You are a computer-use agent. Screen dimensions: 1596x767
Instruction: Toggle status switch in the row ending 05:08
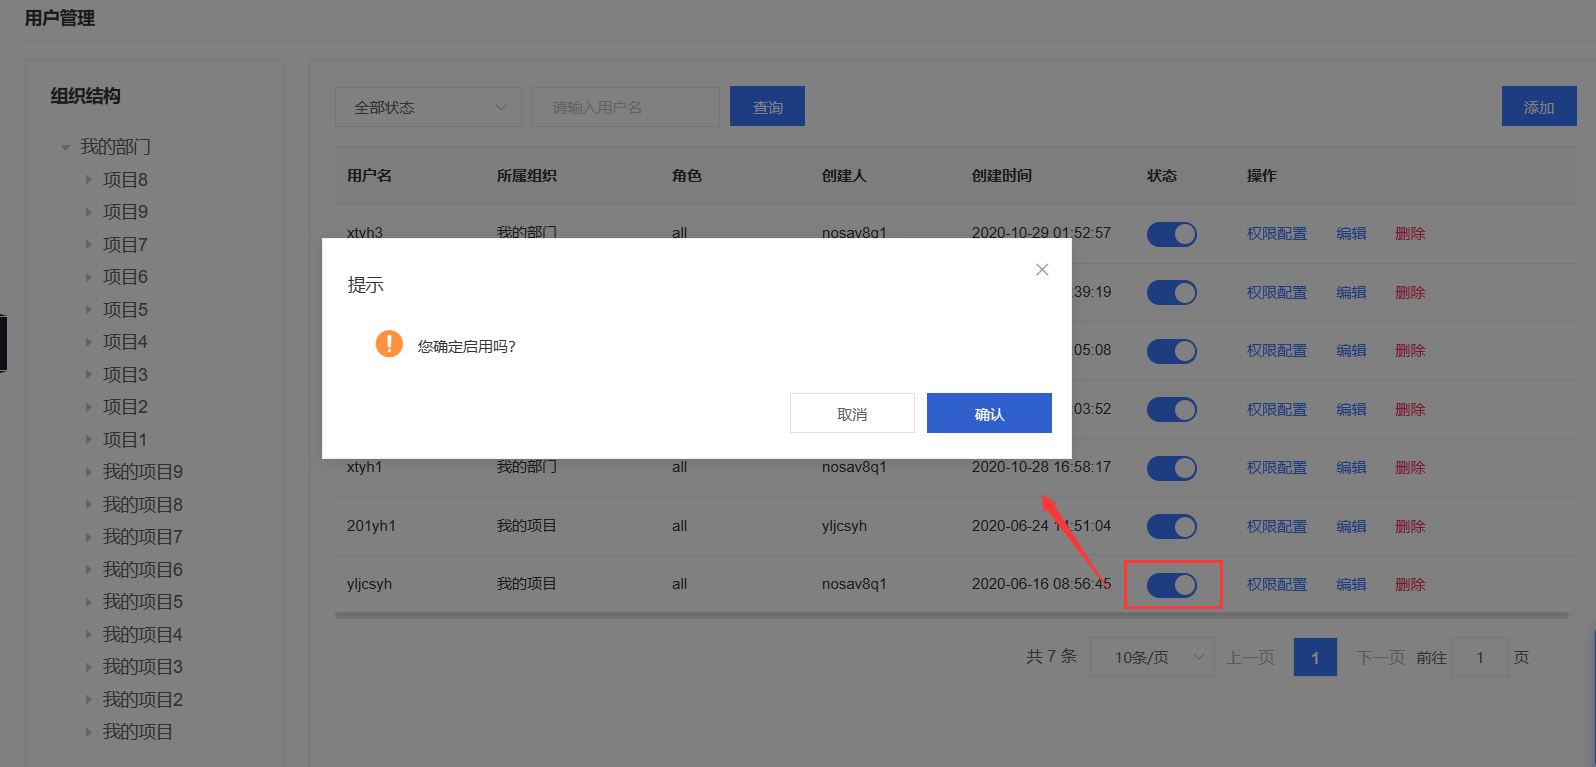pos(1172,351)
